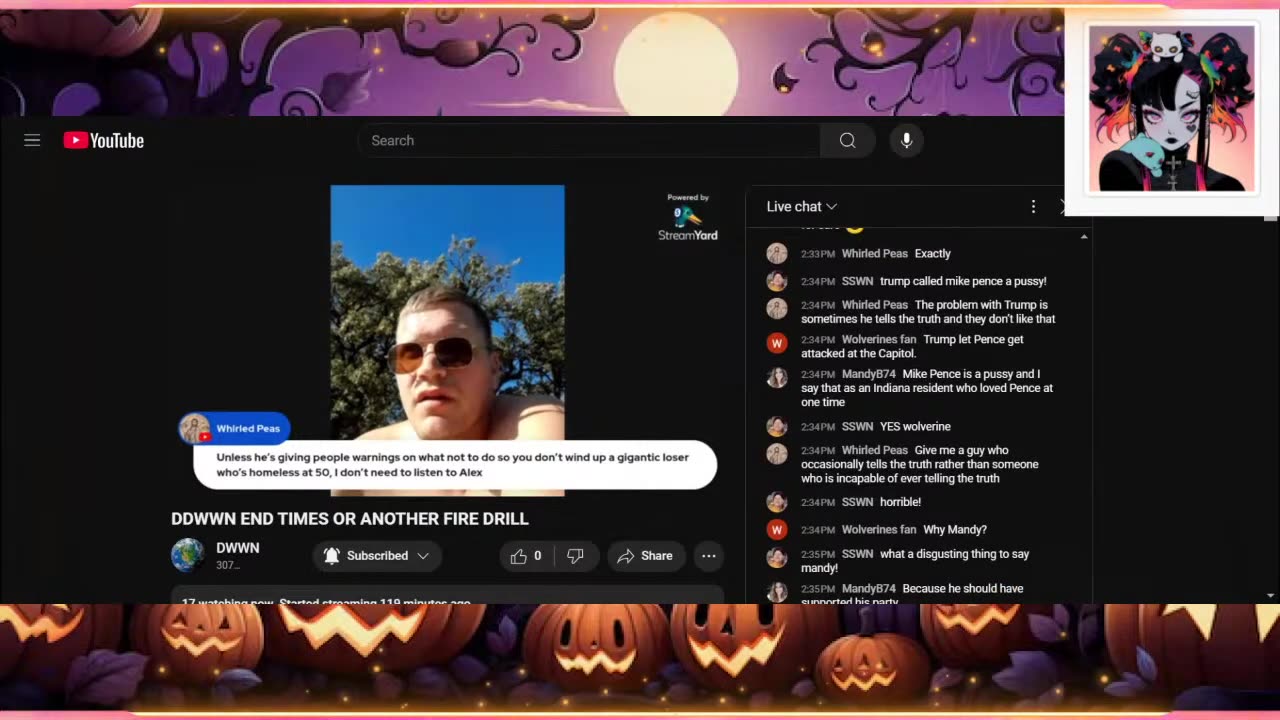Click the magnifier search button
This screenshot has width=1280, height=720.
847,141
